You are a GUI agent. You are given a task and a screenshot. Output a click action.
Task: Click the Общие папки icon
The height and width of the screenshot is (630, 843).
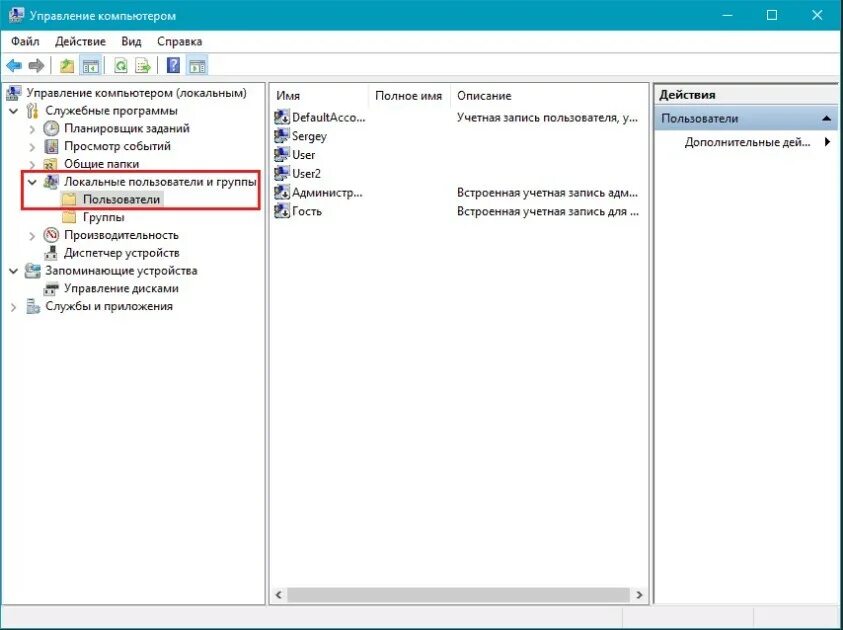coord(51,164)
